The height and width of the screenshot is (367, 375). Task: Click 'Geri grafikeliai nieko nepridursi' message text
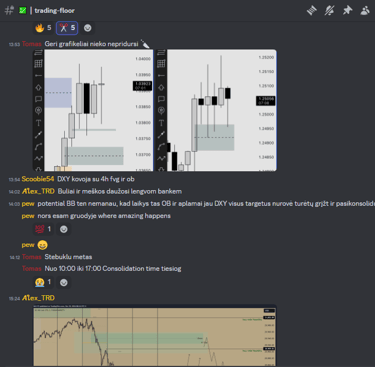click(x=91, y=44)
